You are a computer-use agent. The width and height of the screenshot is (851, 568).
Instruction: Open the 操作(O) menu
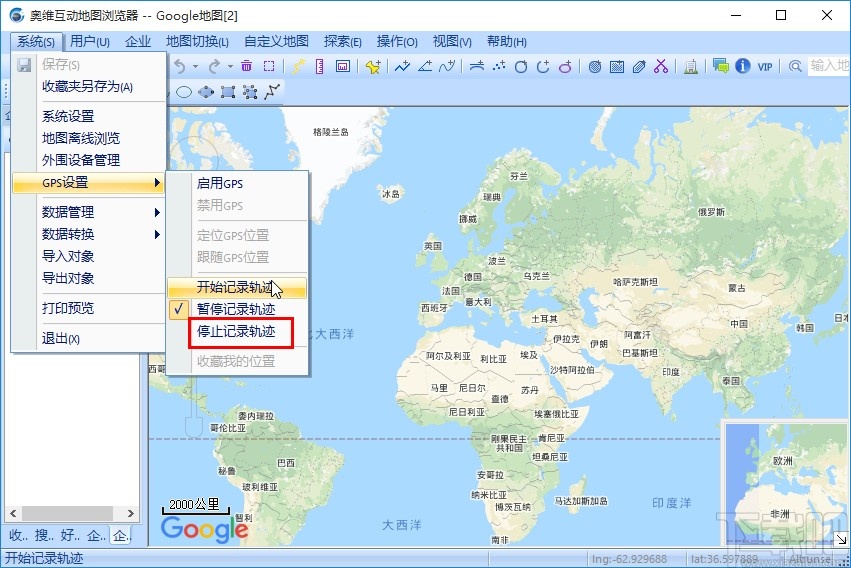click(x=397, y=42)
